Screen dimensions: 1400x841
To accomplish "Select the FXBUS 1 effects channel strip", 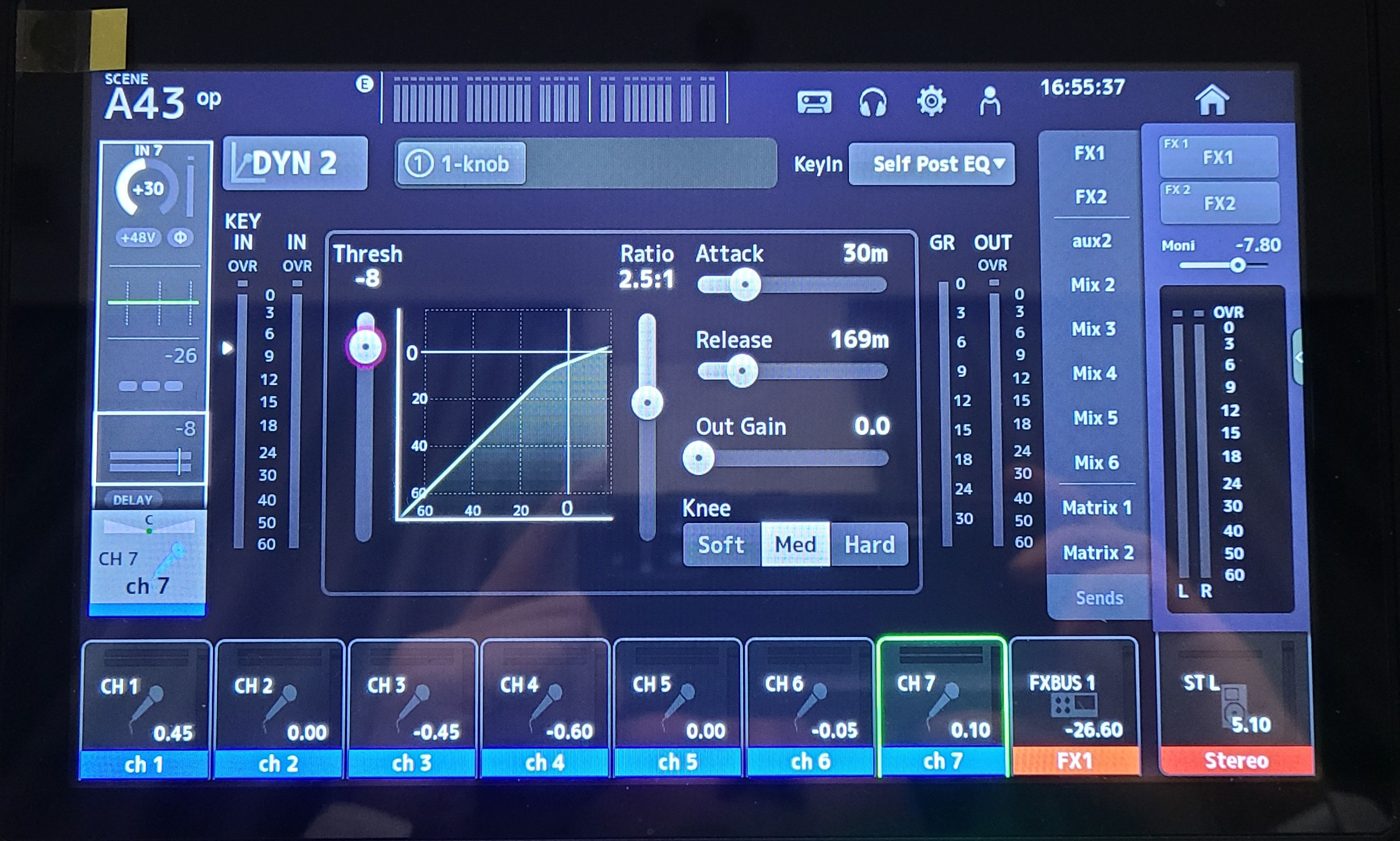I will pos(1074,707).
